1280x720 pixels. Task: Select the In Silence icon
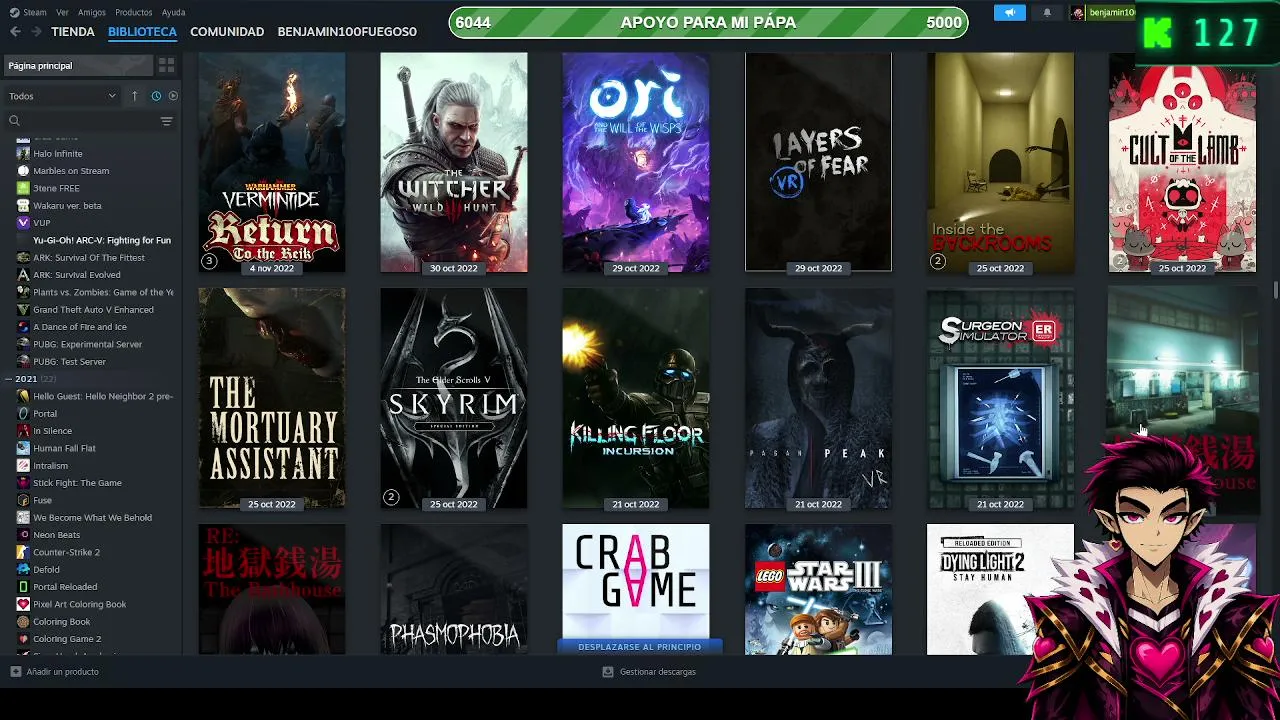tap(24, 431)
